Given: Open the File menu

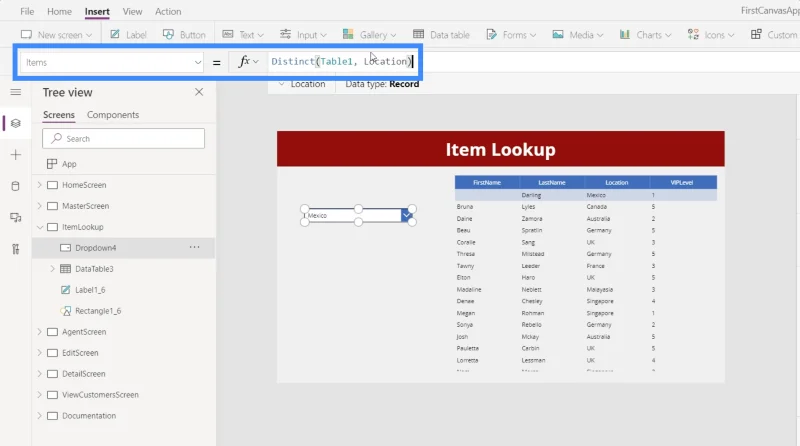Looking at the screenshot, I should [27, 11].
